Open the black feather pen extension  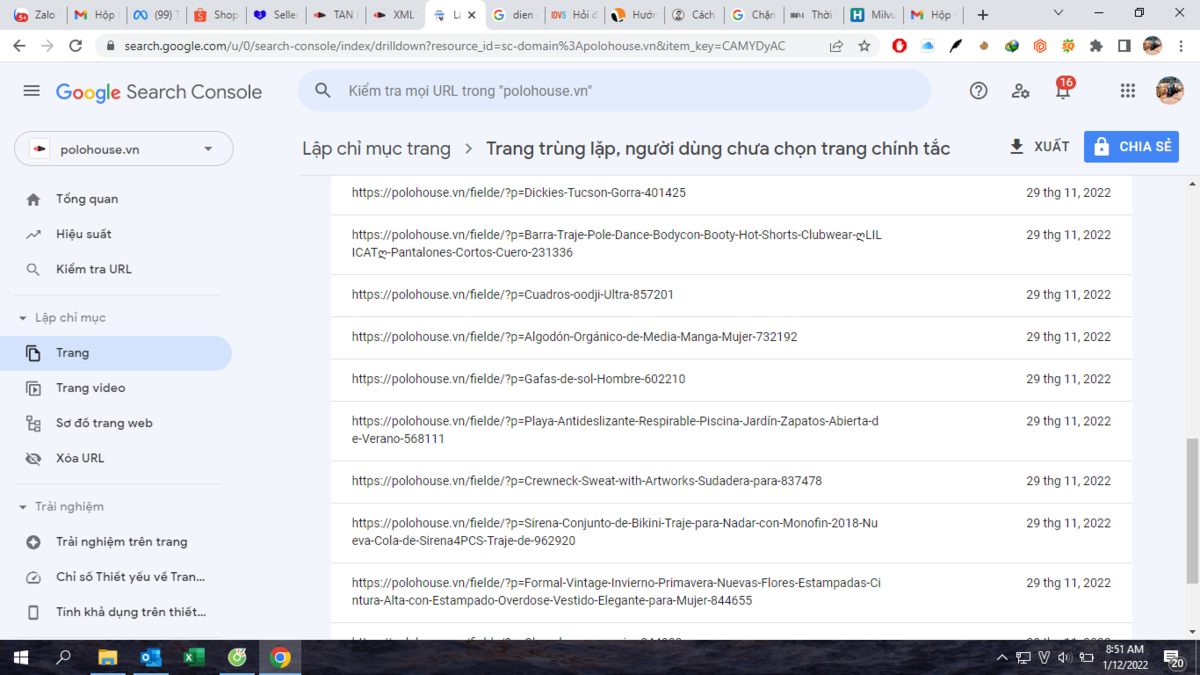956,46
